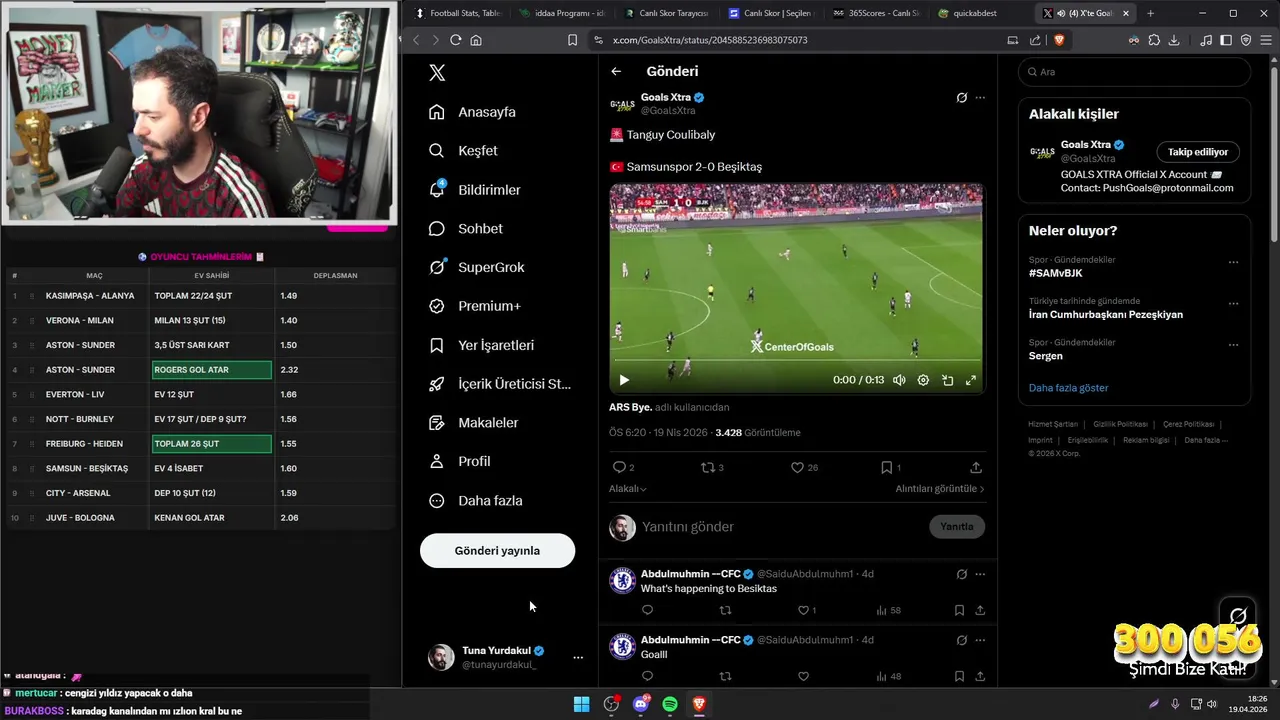
Task: Bookmark the "What's happening to Besiktas" reply
Action: 959,610
